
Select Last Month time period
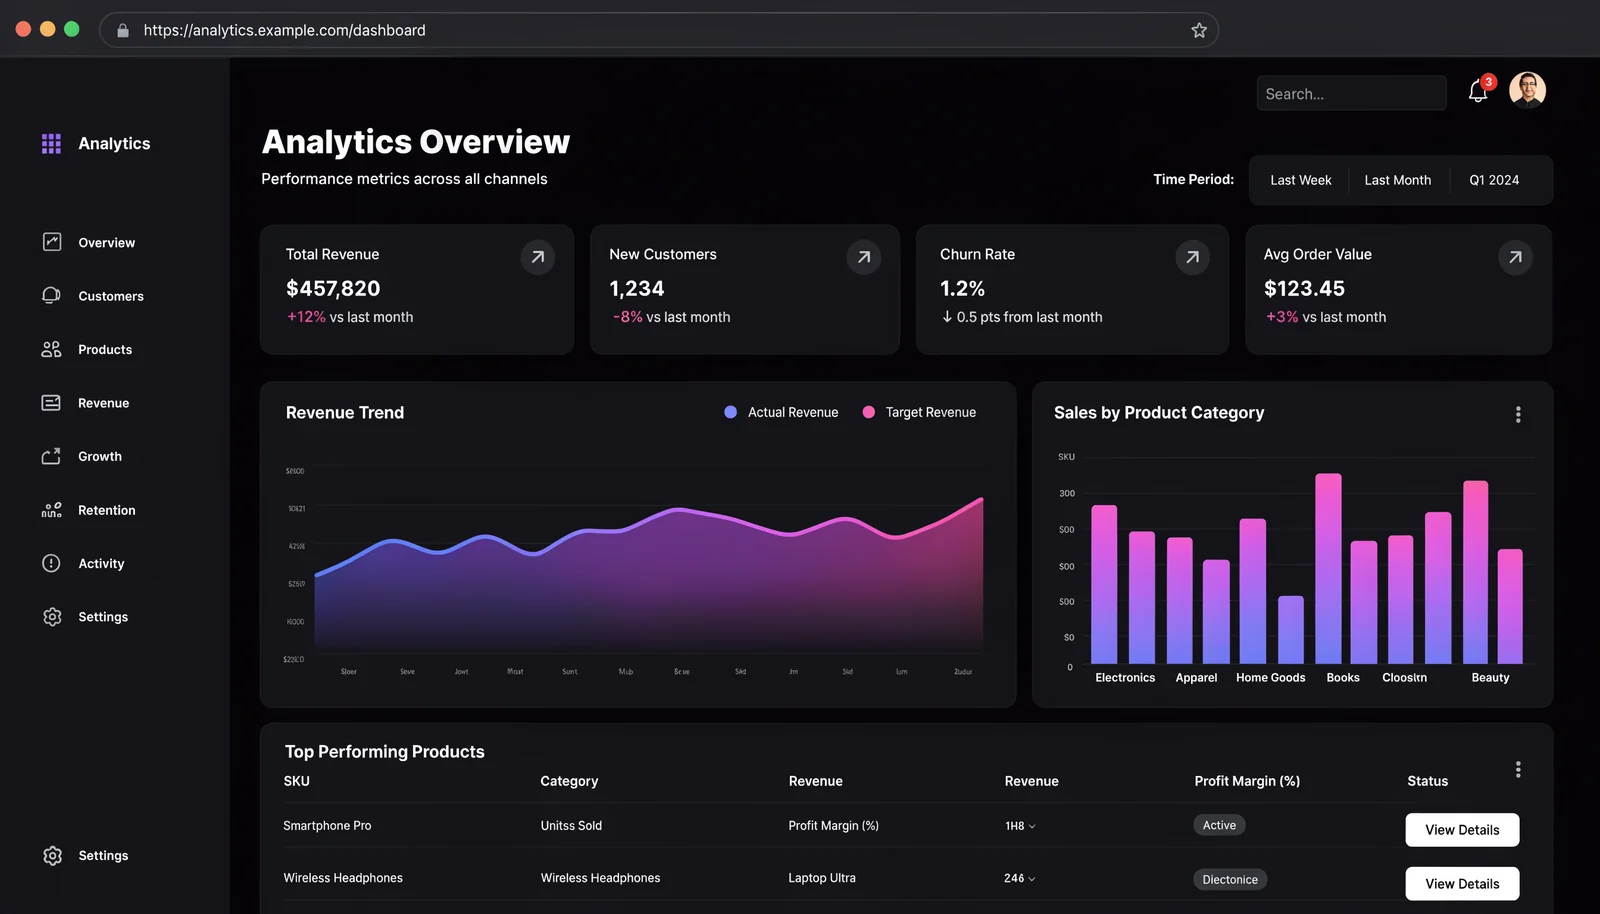1397,180
